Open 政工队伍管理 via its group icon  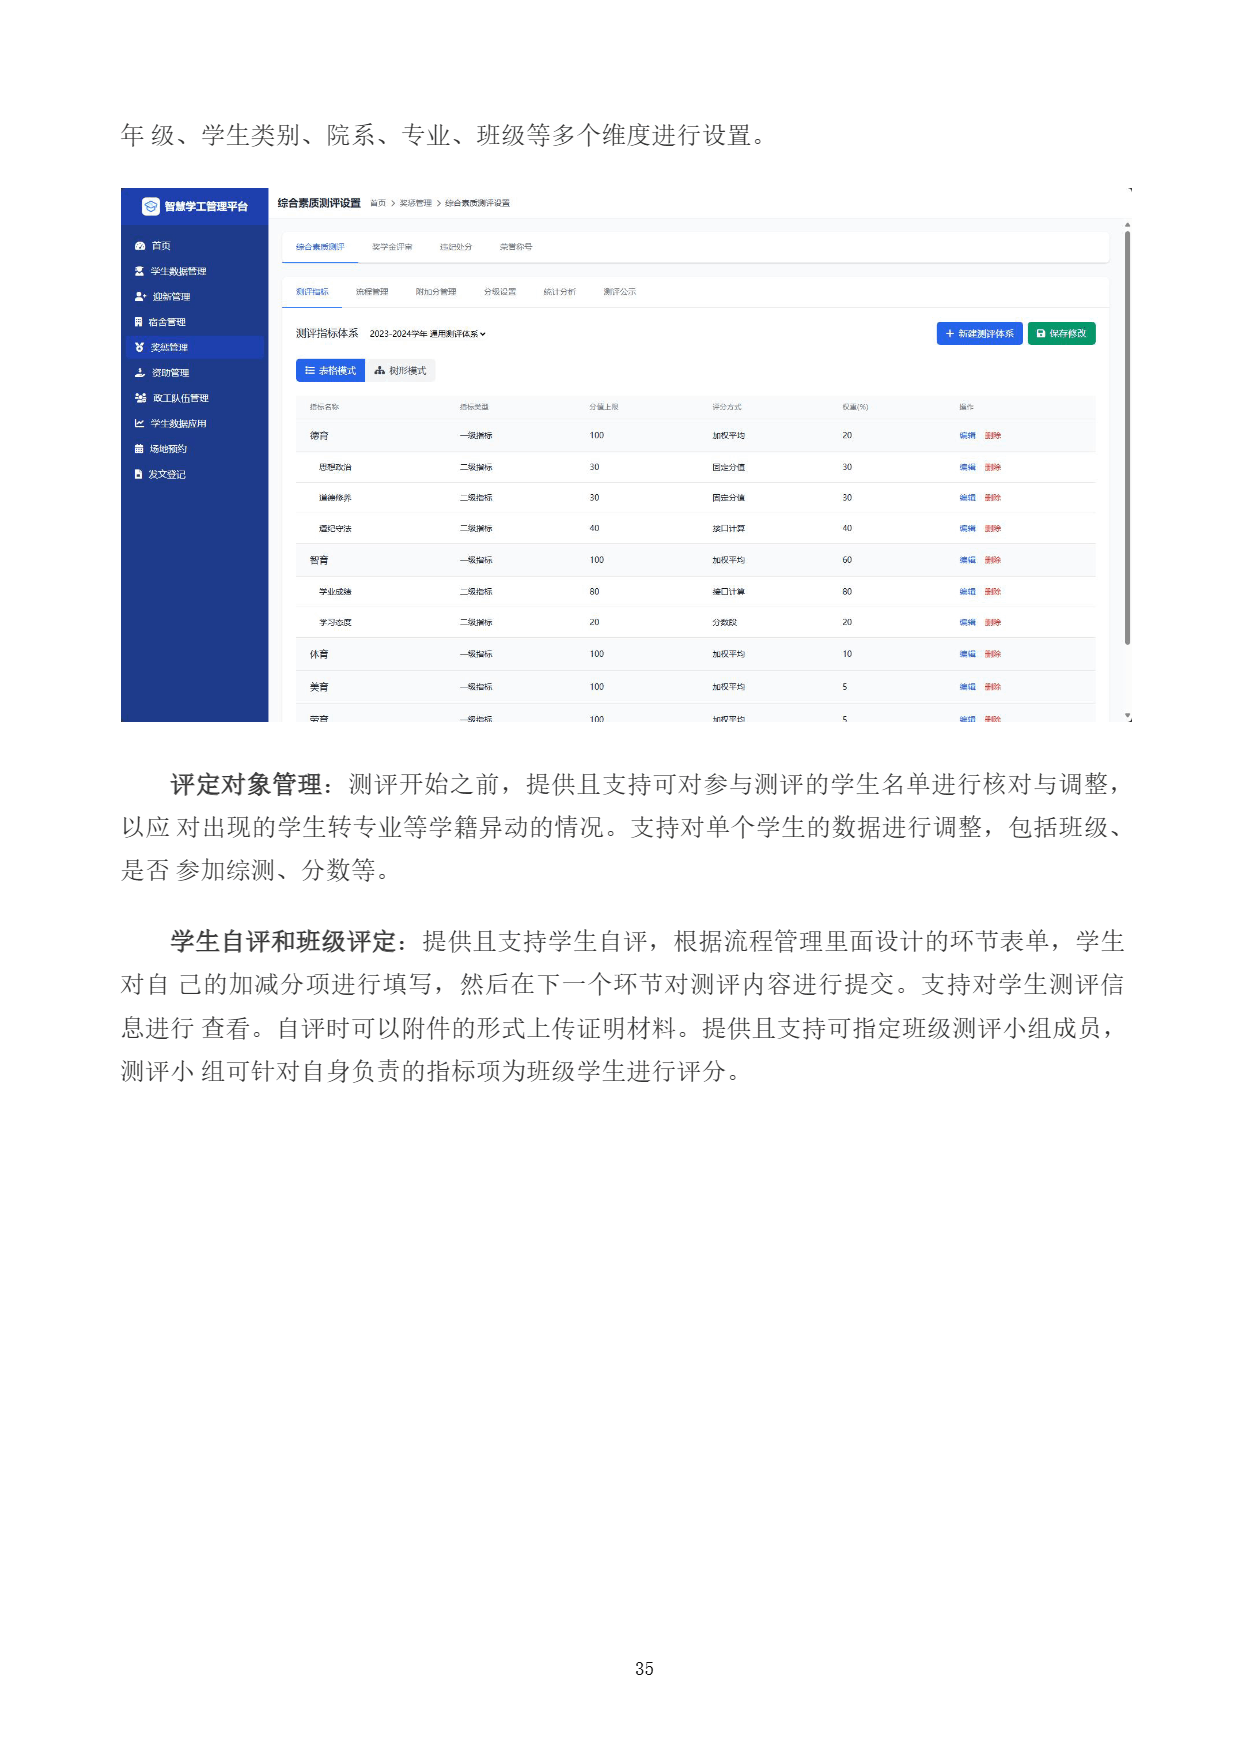141,398
